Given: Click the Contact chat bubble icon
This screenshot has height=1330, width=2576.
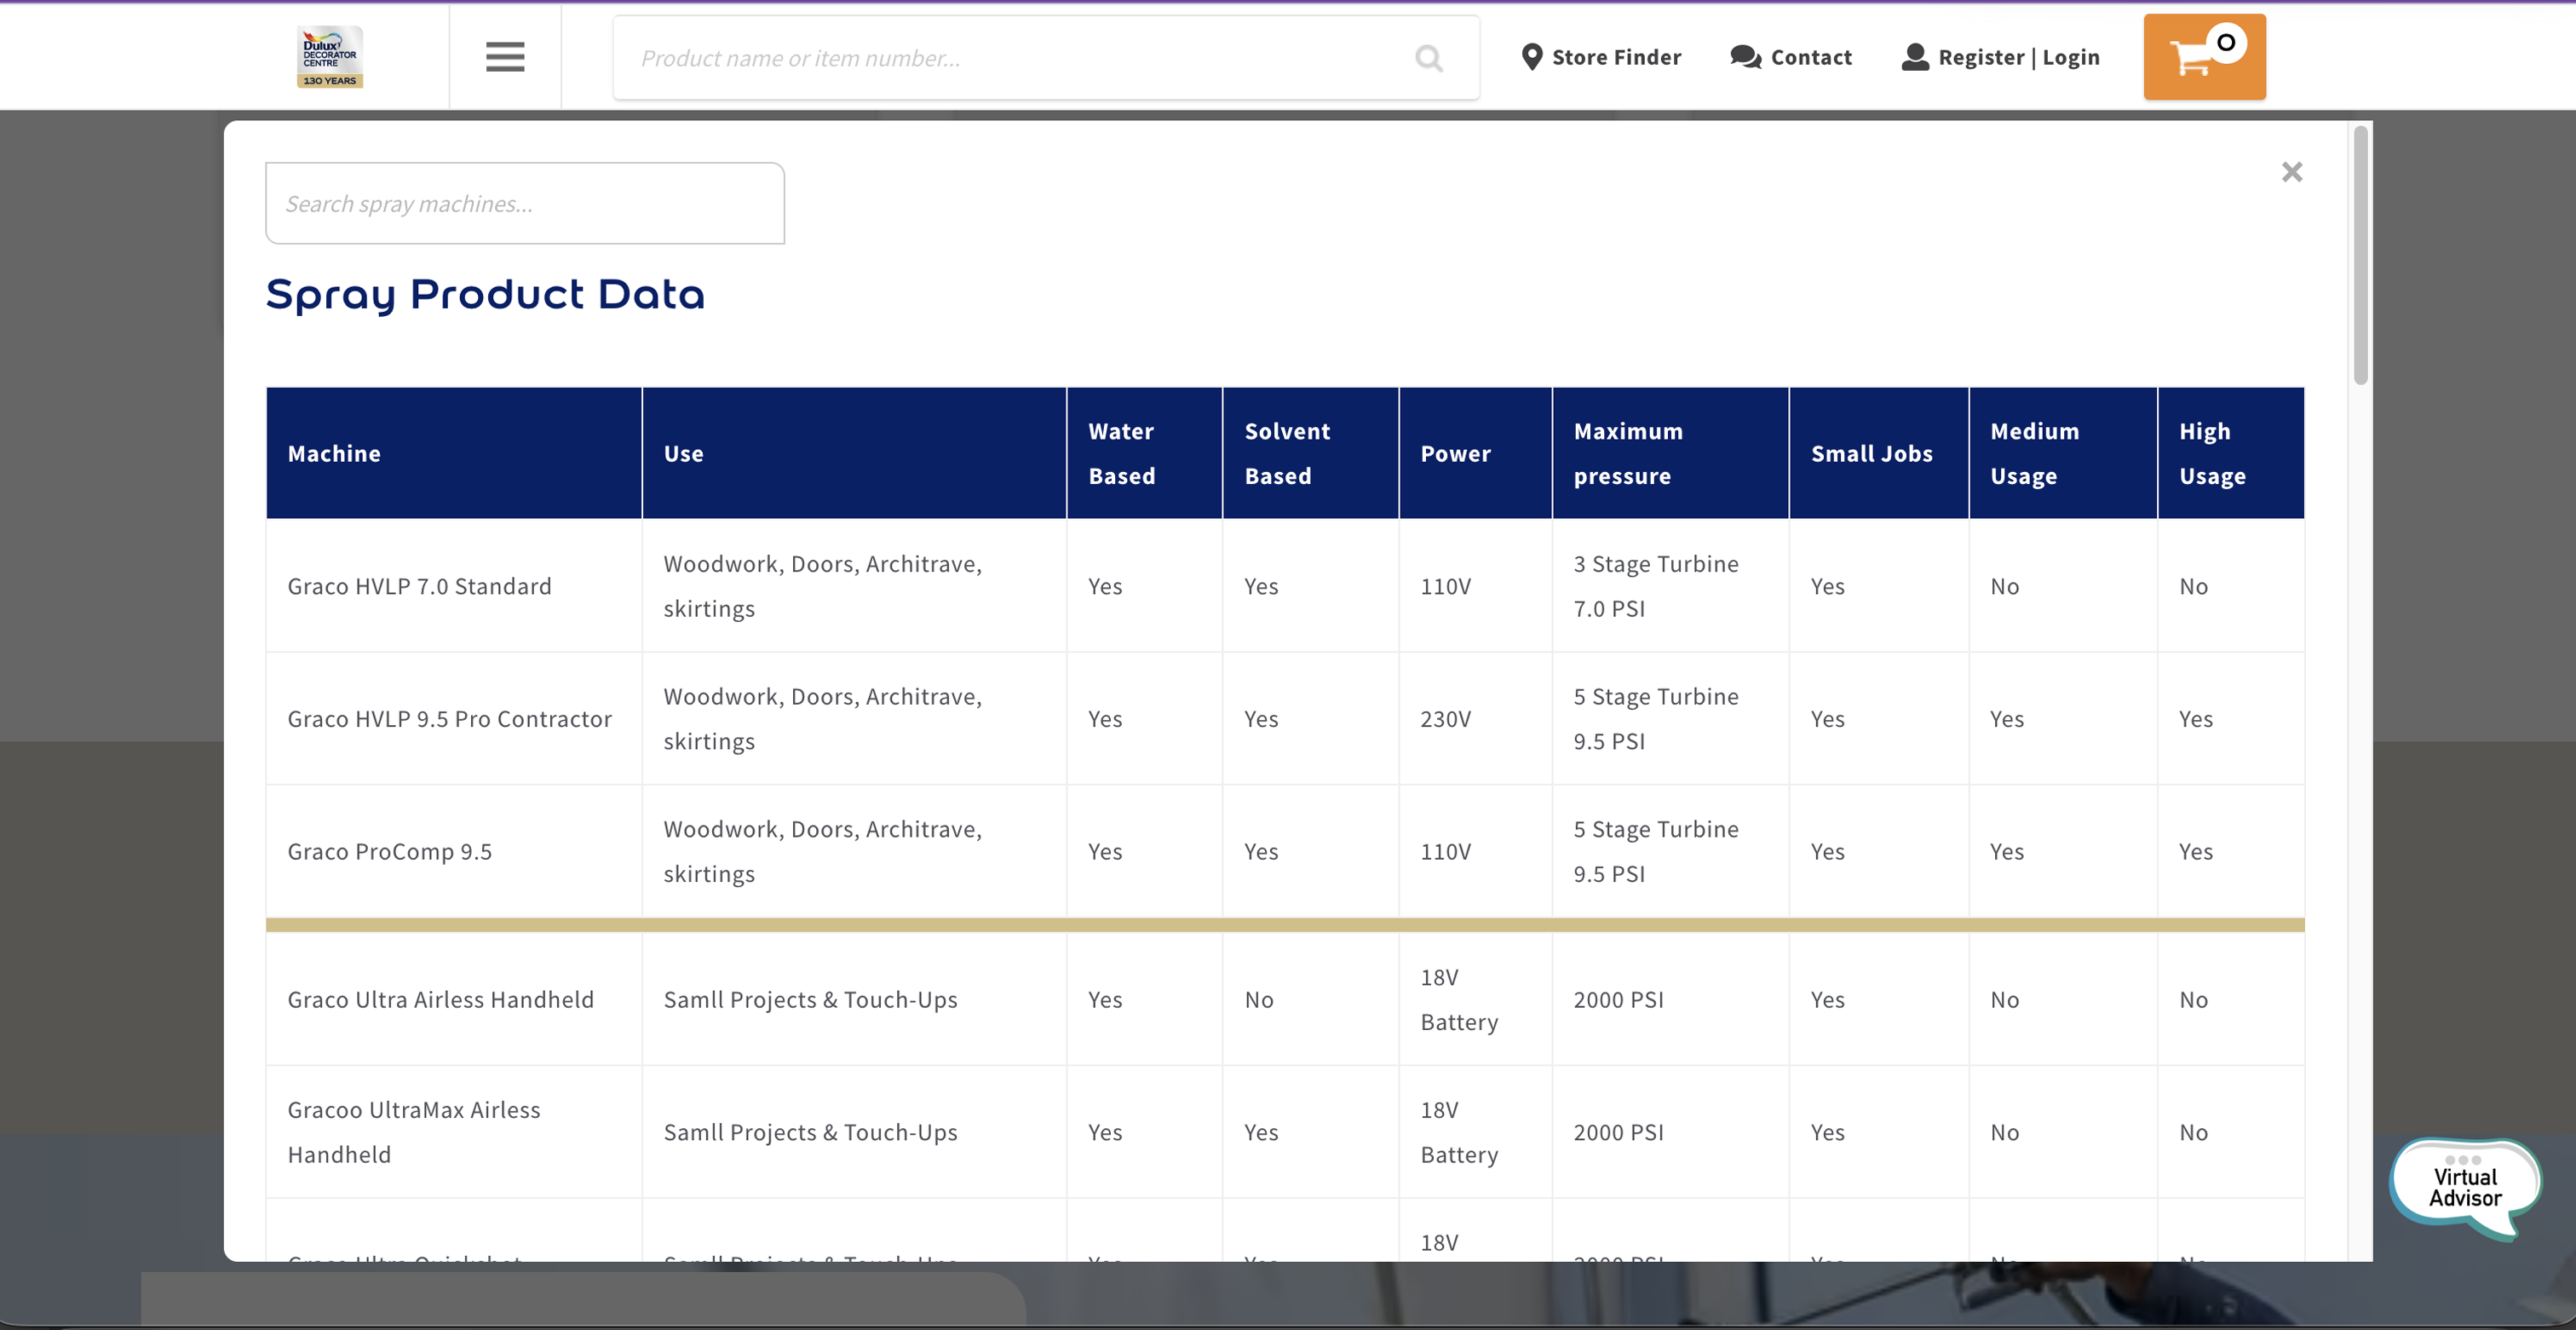Looking at the screenshot, I should tap(1745, 57).
